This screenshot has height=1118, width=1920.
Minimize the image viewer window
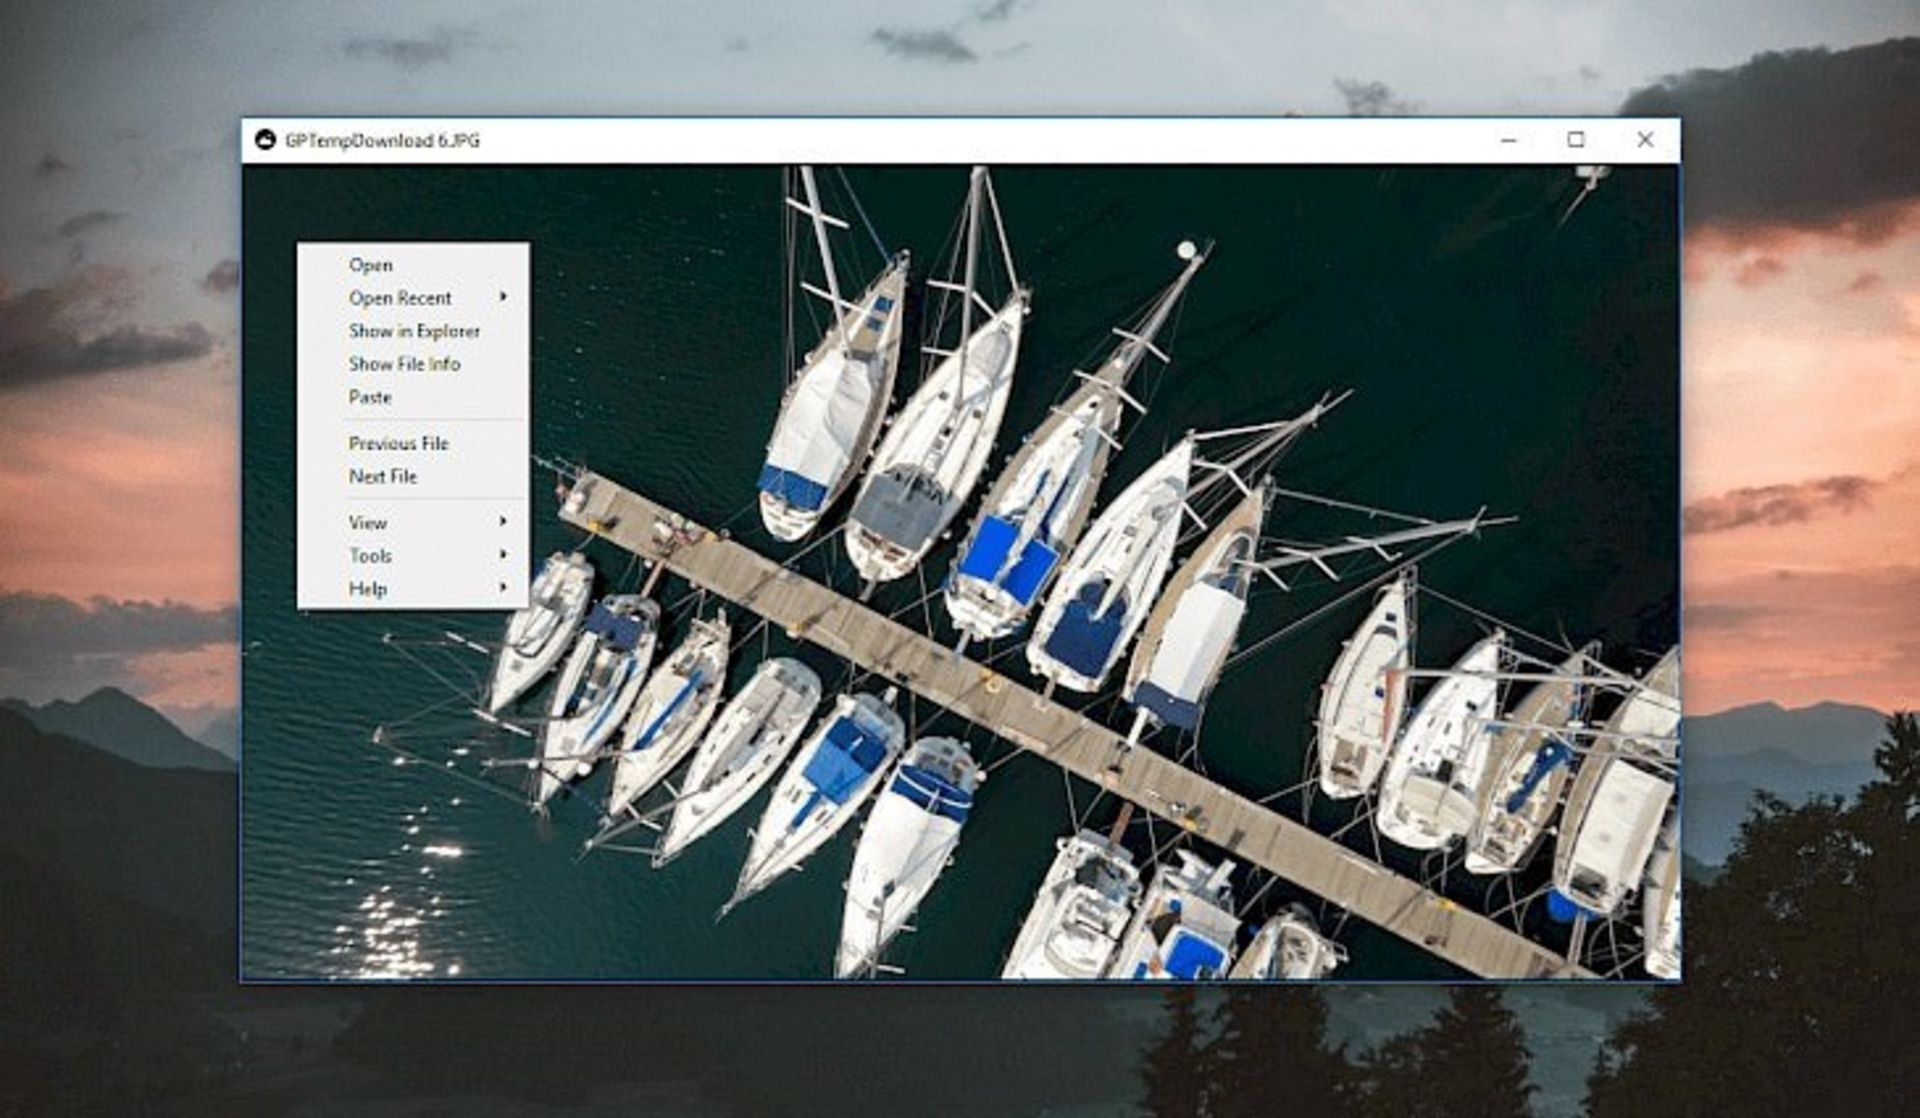(1508, 140)
